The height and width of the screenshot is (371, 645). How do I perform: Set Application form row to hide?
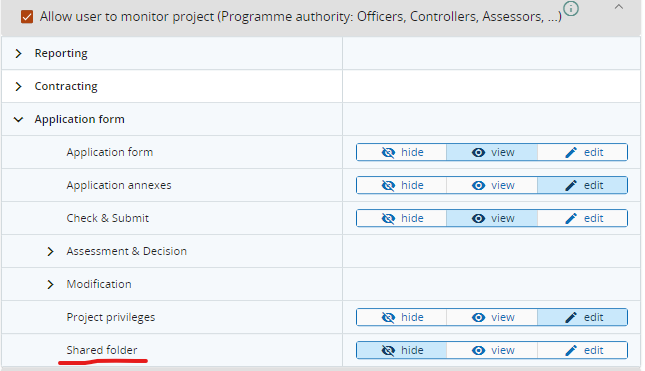[x=401, y=152]
